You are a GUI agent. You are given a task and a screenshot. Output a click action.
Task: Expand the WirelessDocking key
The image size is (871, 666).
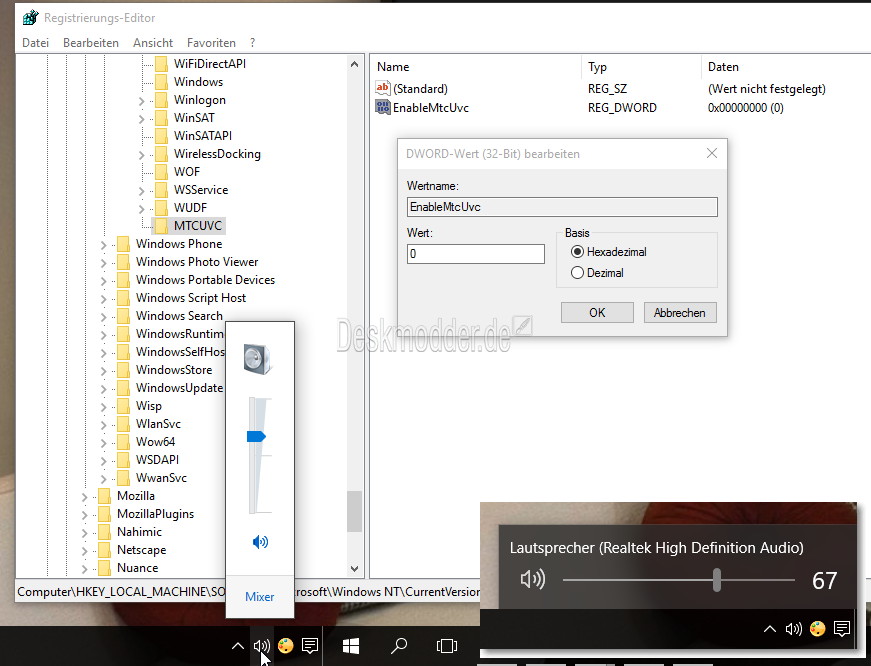pyautogui.click(x=142, y=155)
